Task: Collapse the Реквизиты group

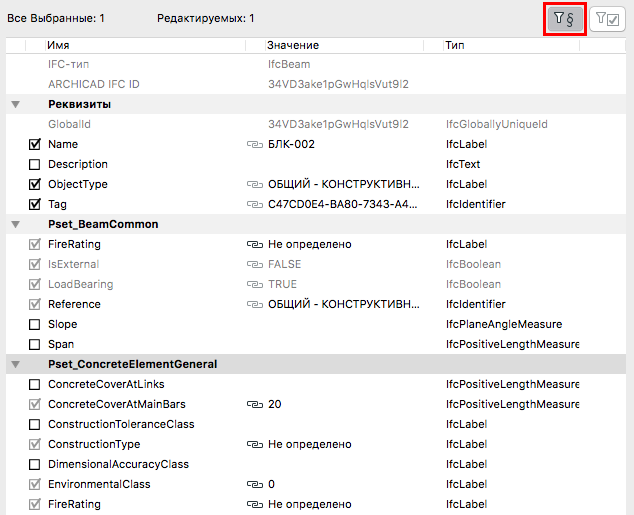Action: (16, 105)
